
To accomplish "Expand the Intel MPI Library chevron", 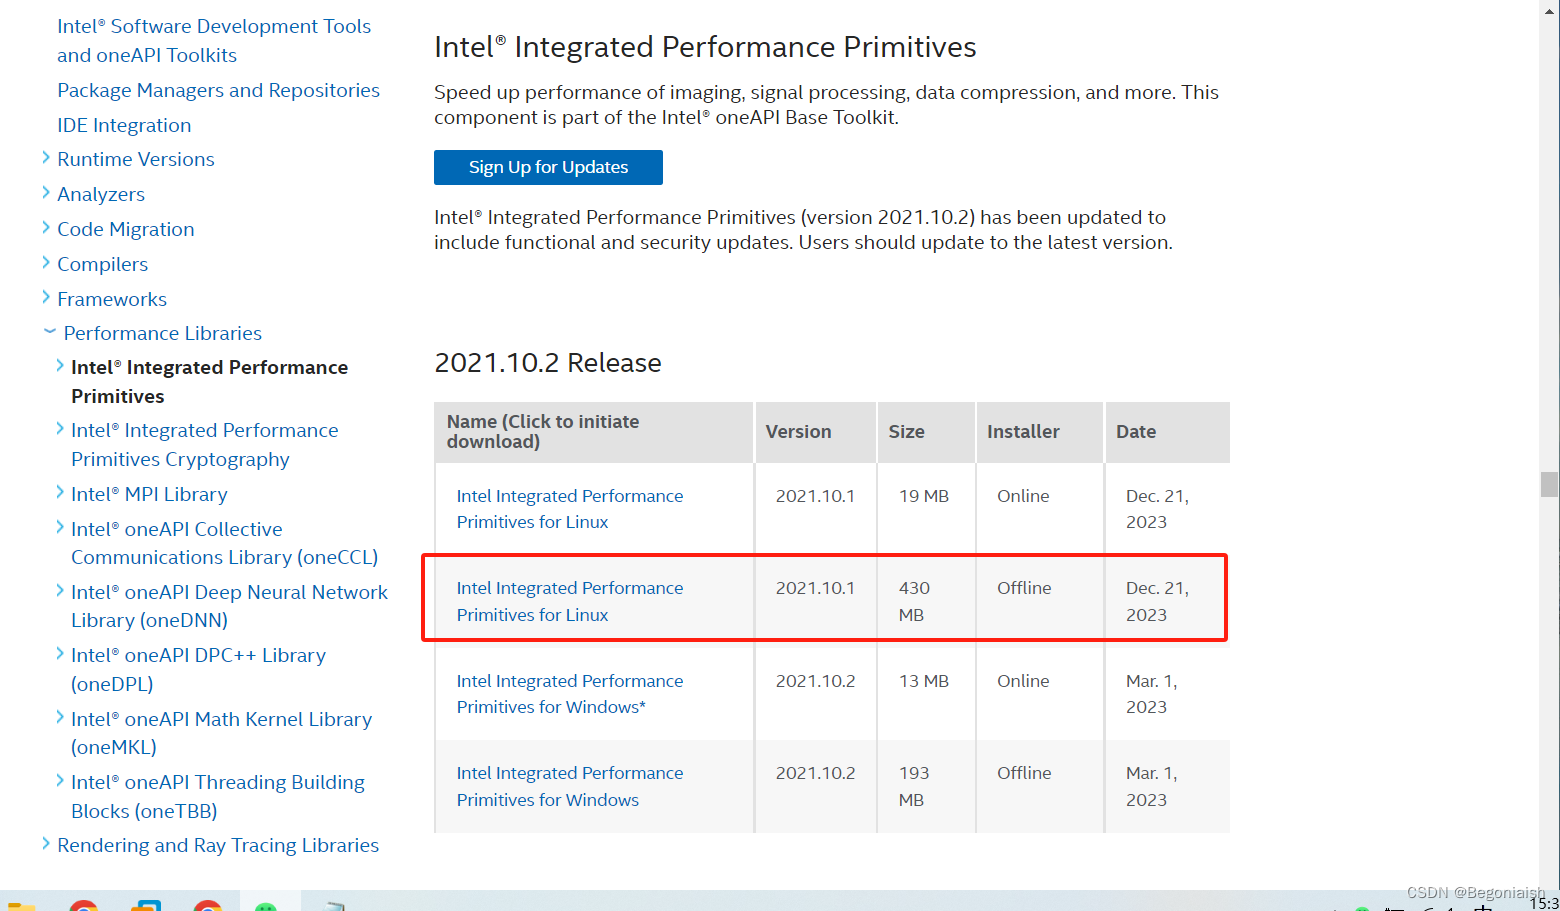I will [60, 492].
